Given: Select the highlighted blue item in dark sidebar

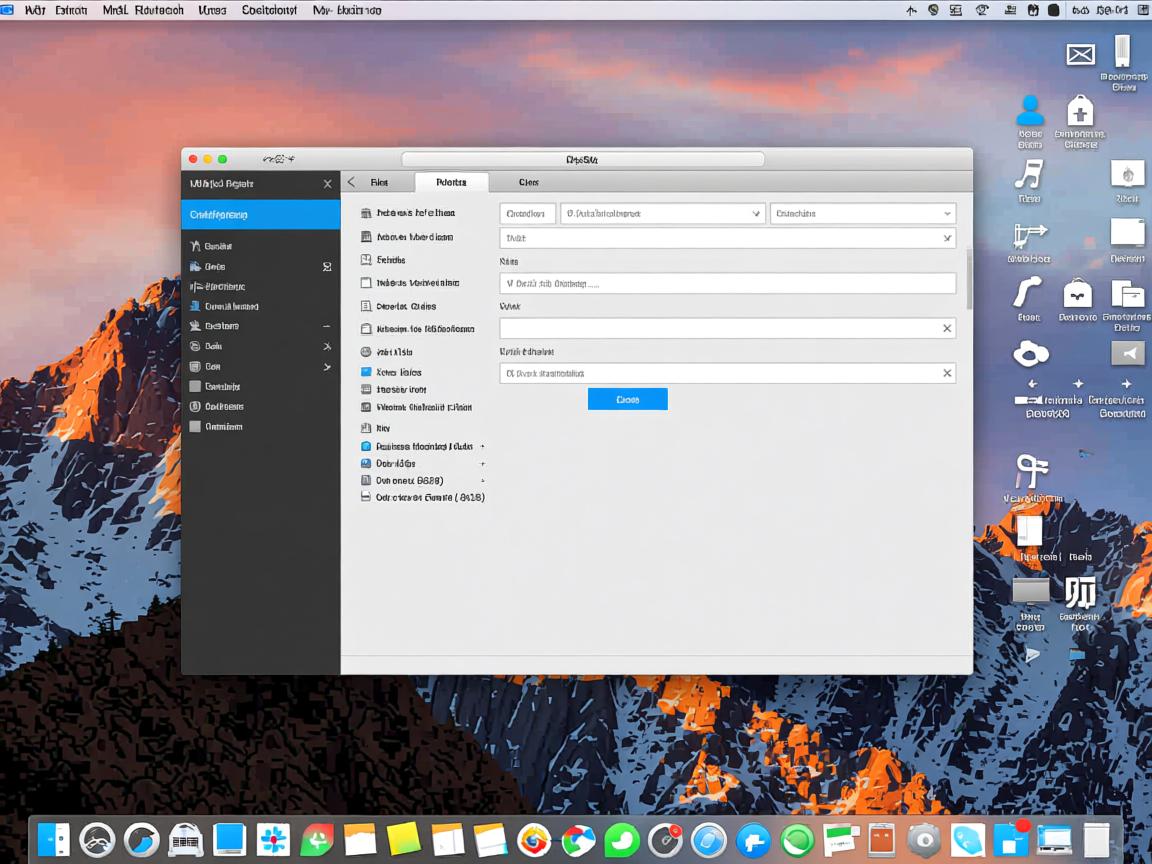Looking at the screenshot, I should [x=260, y=214].
